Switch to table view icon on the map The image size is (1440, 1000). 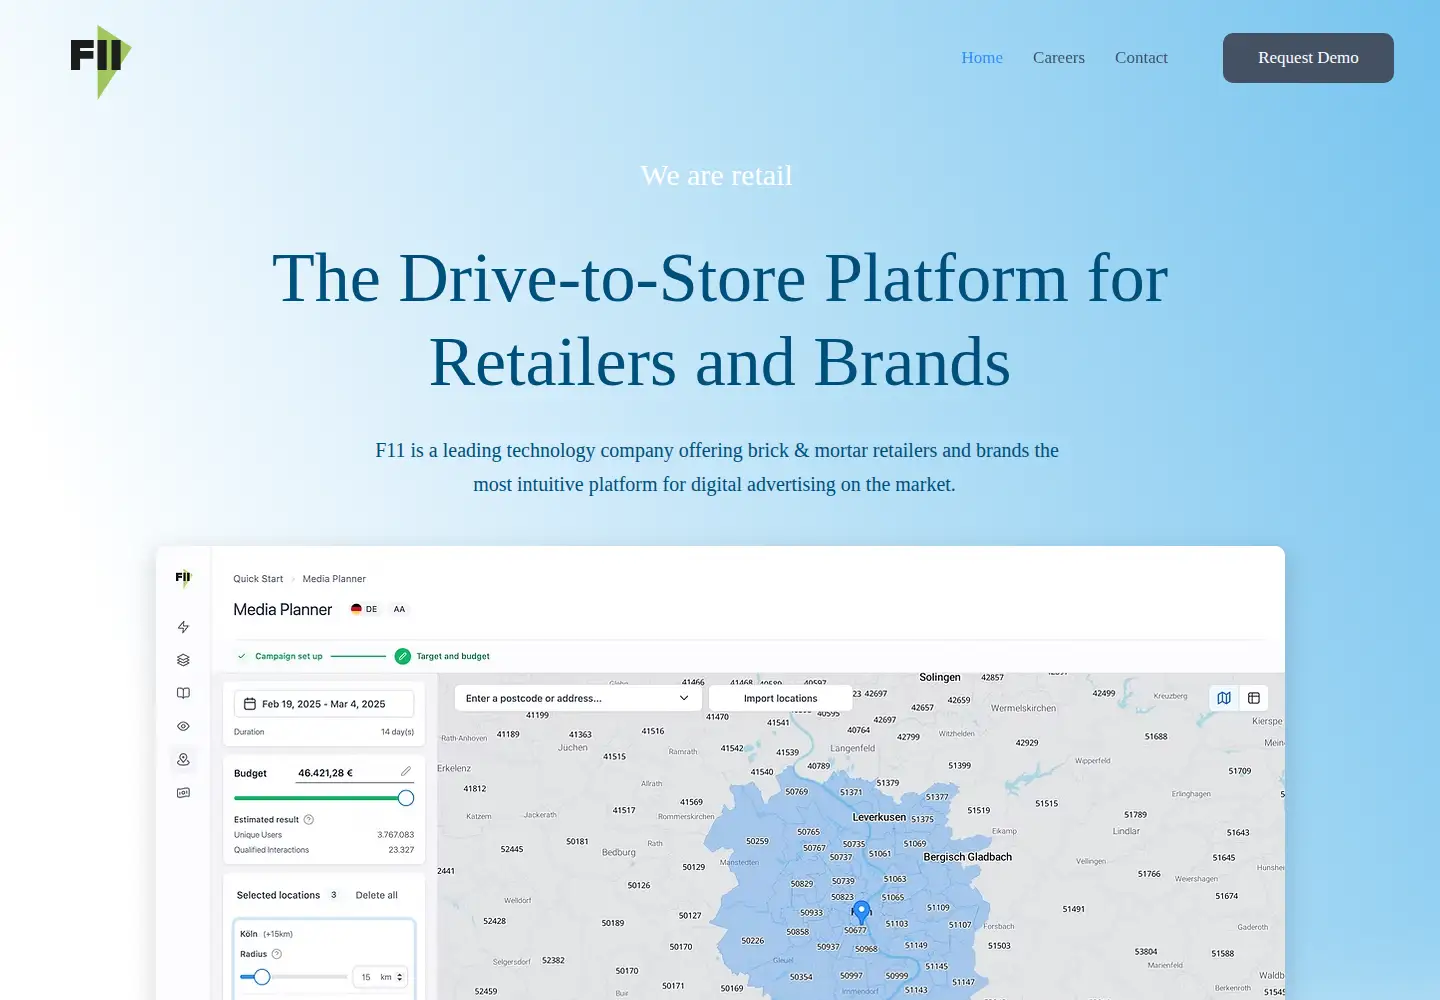1254,698
